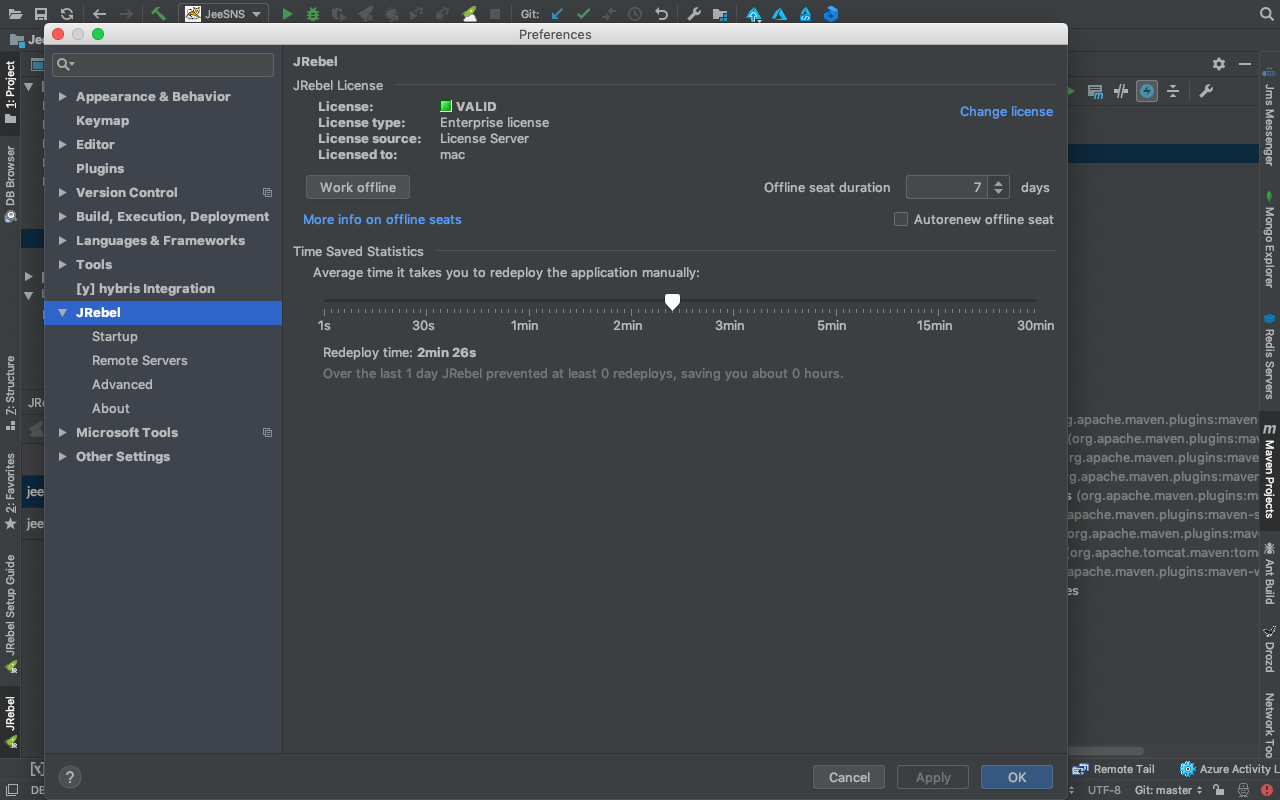This screenshot has width=1280, height=800.
Task: Click the Open folder icon in main toolbar
Action: click(x=15, y=14)
